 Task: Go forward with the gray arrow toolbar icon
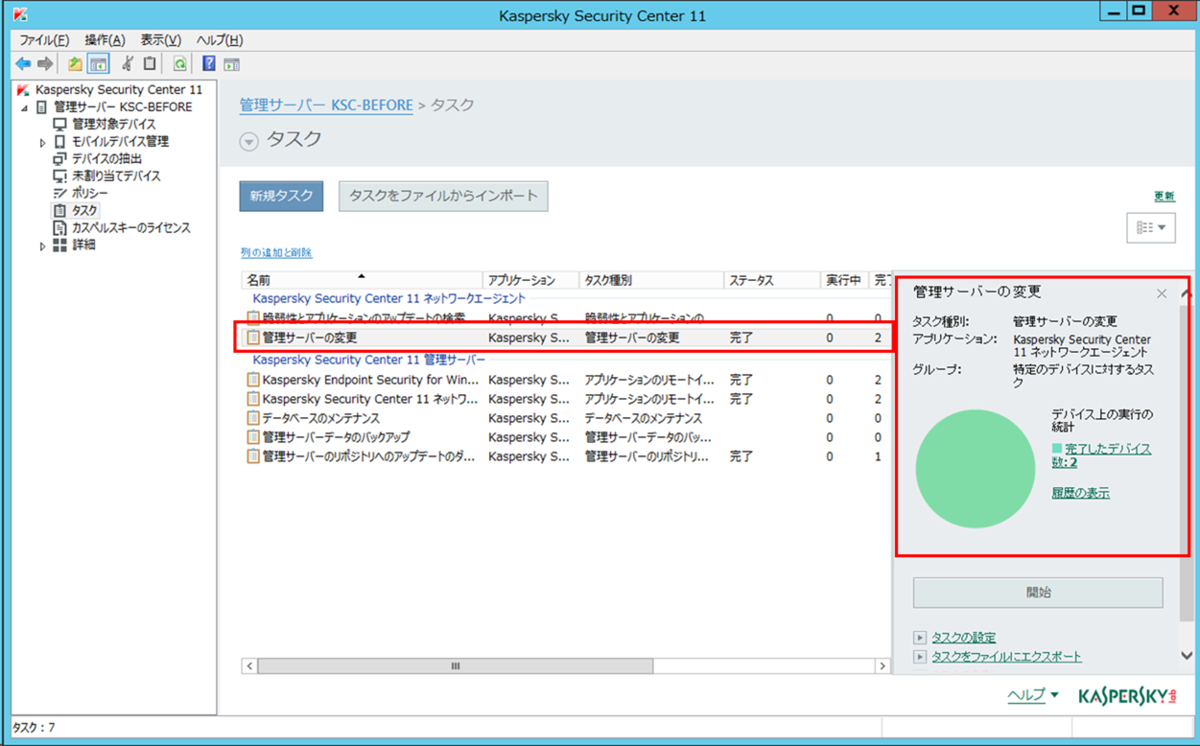(45, 63)
